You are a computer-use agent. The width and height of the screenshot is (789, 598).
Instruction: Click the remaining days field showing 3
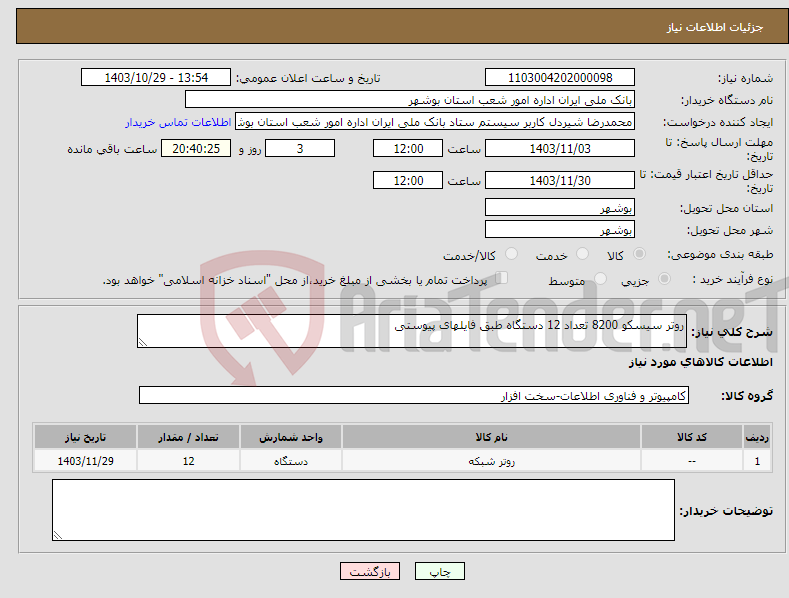pos(300,148)
